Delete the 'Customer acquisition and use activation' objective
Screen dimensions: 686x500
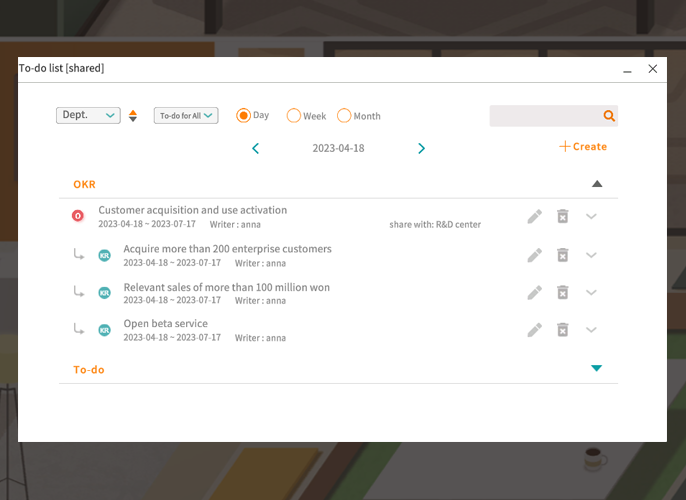click(x=563, y=216)
